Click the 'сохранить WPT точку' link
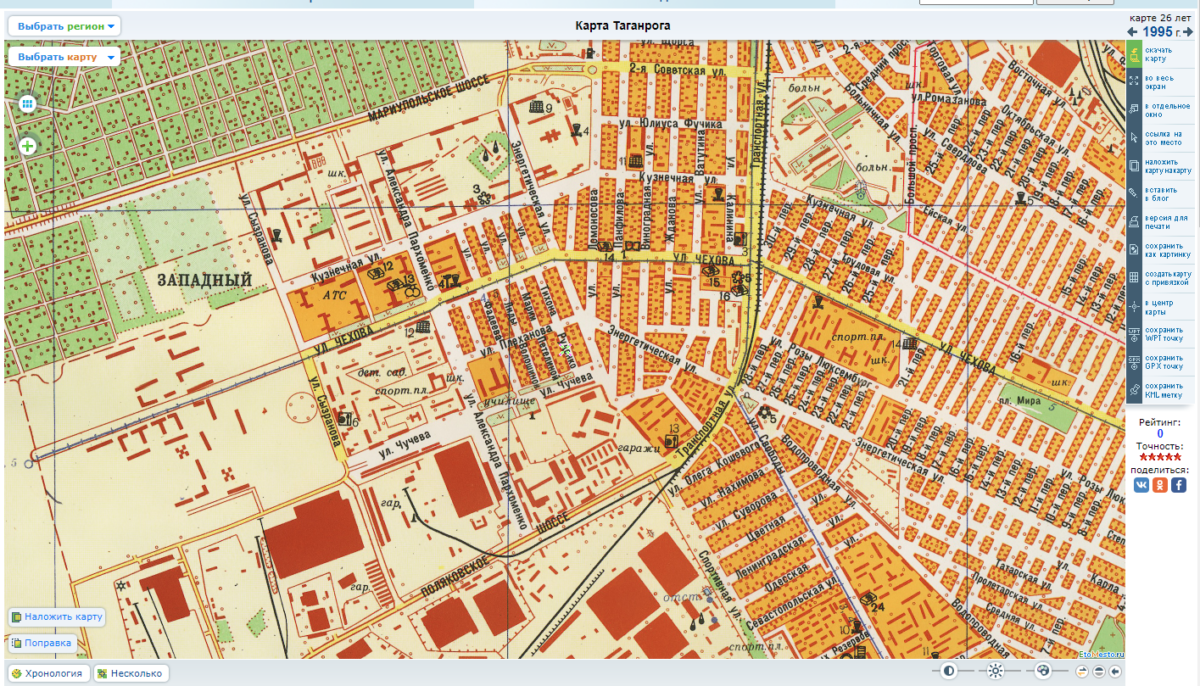Image resolution: width=1200 pixels, height=686 pixels. pos(1165,334)
